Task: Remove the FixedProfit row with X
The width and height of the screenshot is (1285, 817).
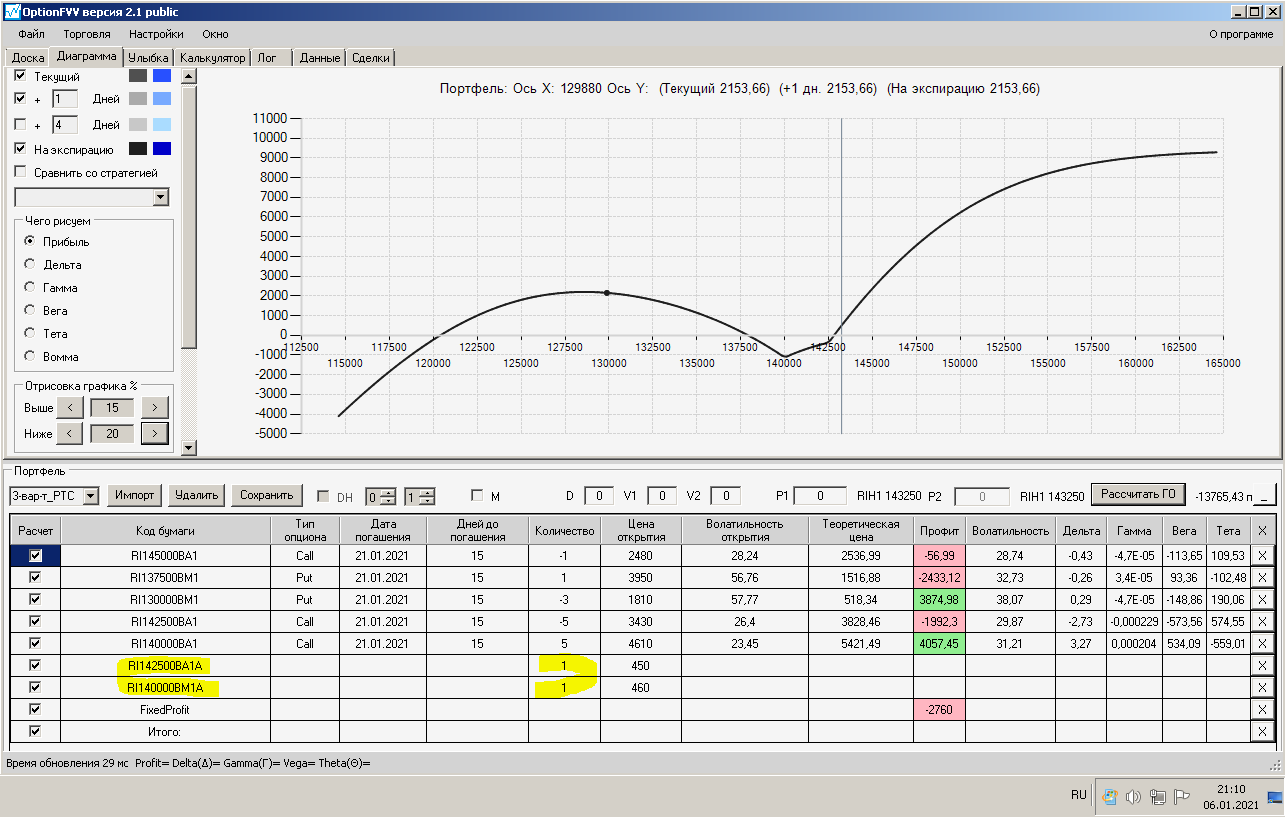Action: click(1262, 709)
